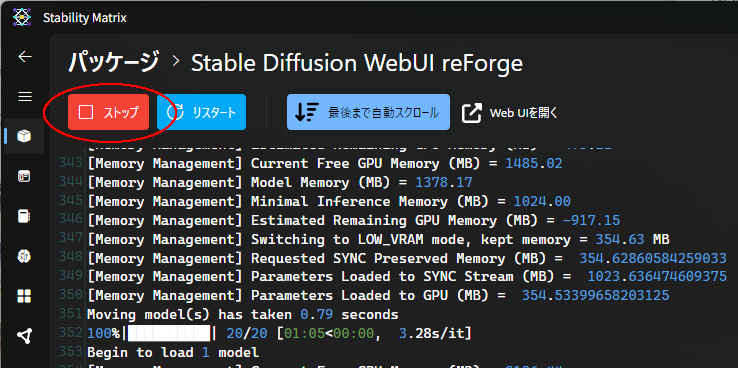
Task: Open the notebook-shaped Checkpoint Manager icon
Action: click(24, 216)
